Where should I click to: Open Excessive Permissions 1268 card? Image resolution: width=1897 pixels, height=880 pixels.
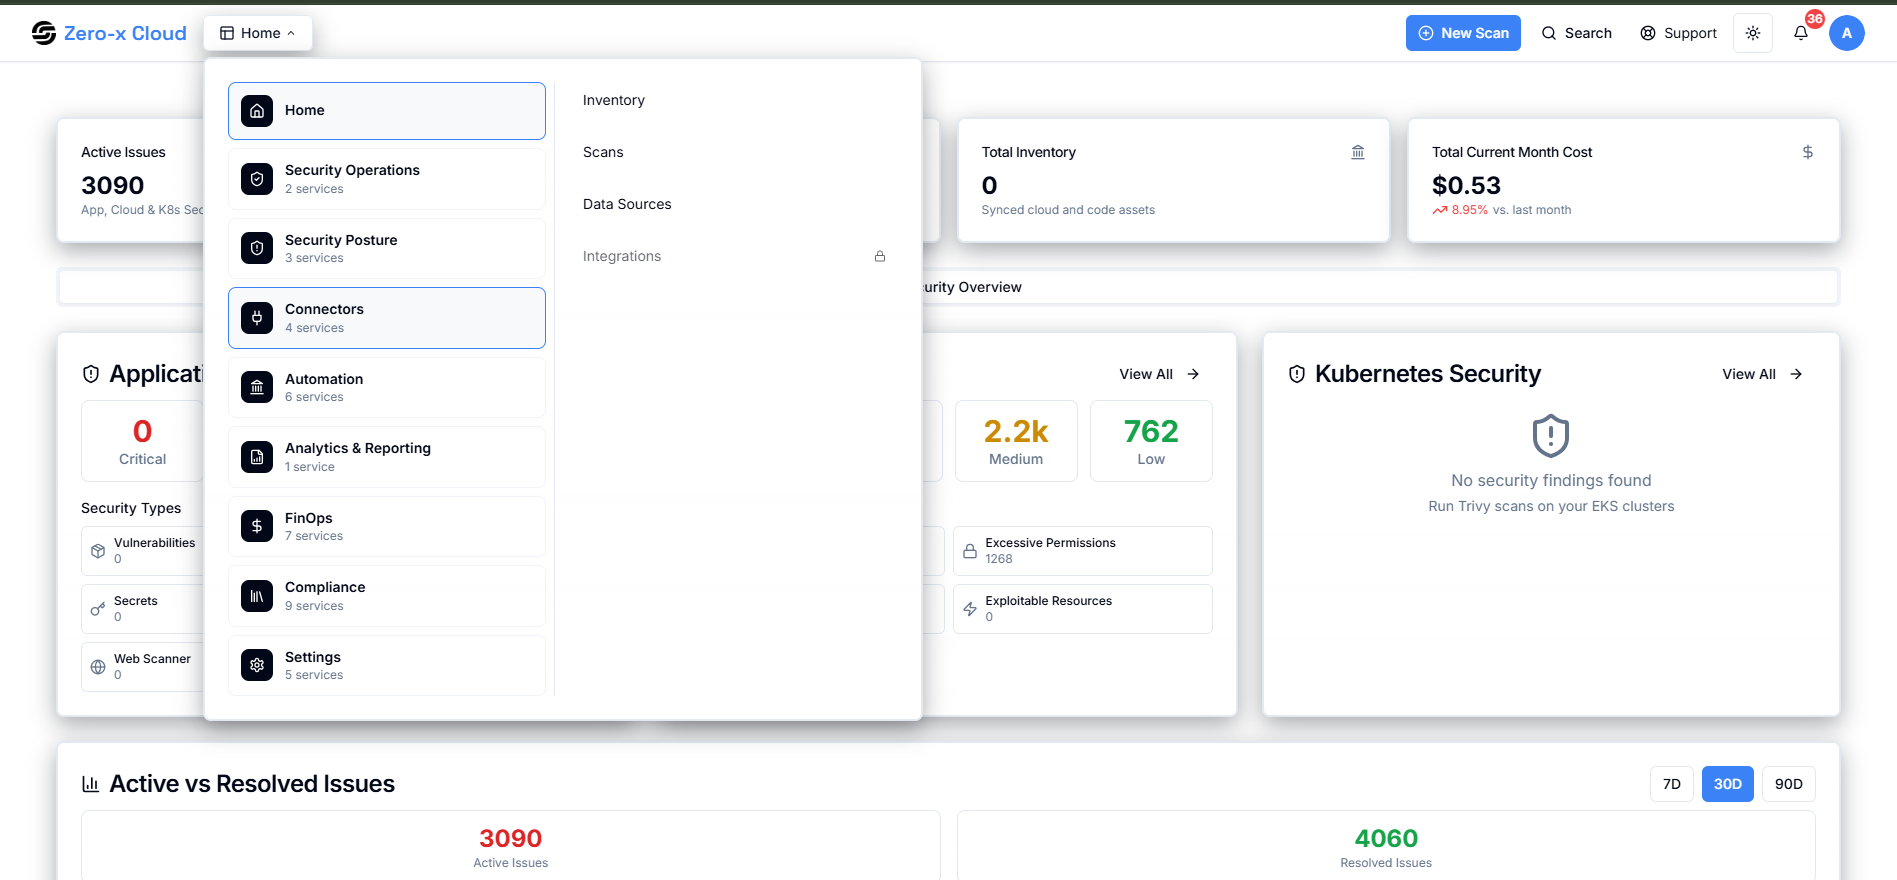coord(1083,551)
